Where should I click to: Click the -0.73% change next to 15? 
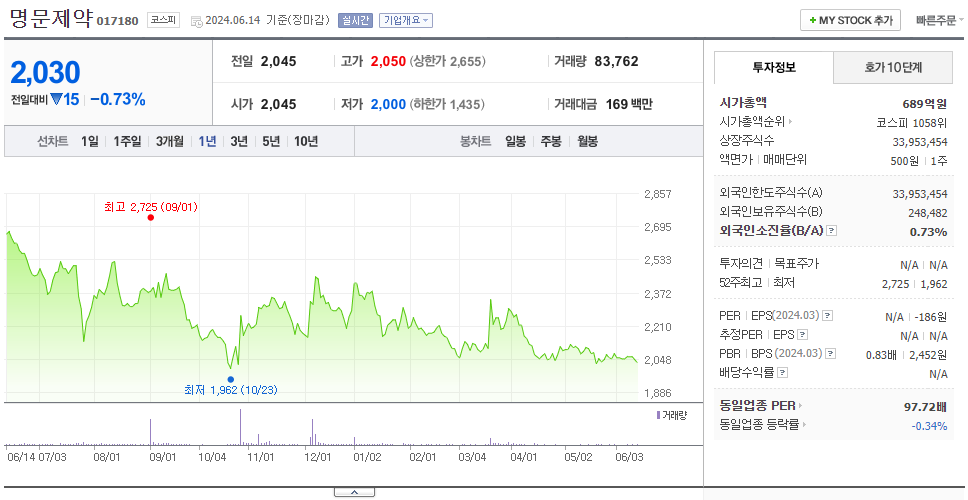[x=118, y=99]
